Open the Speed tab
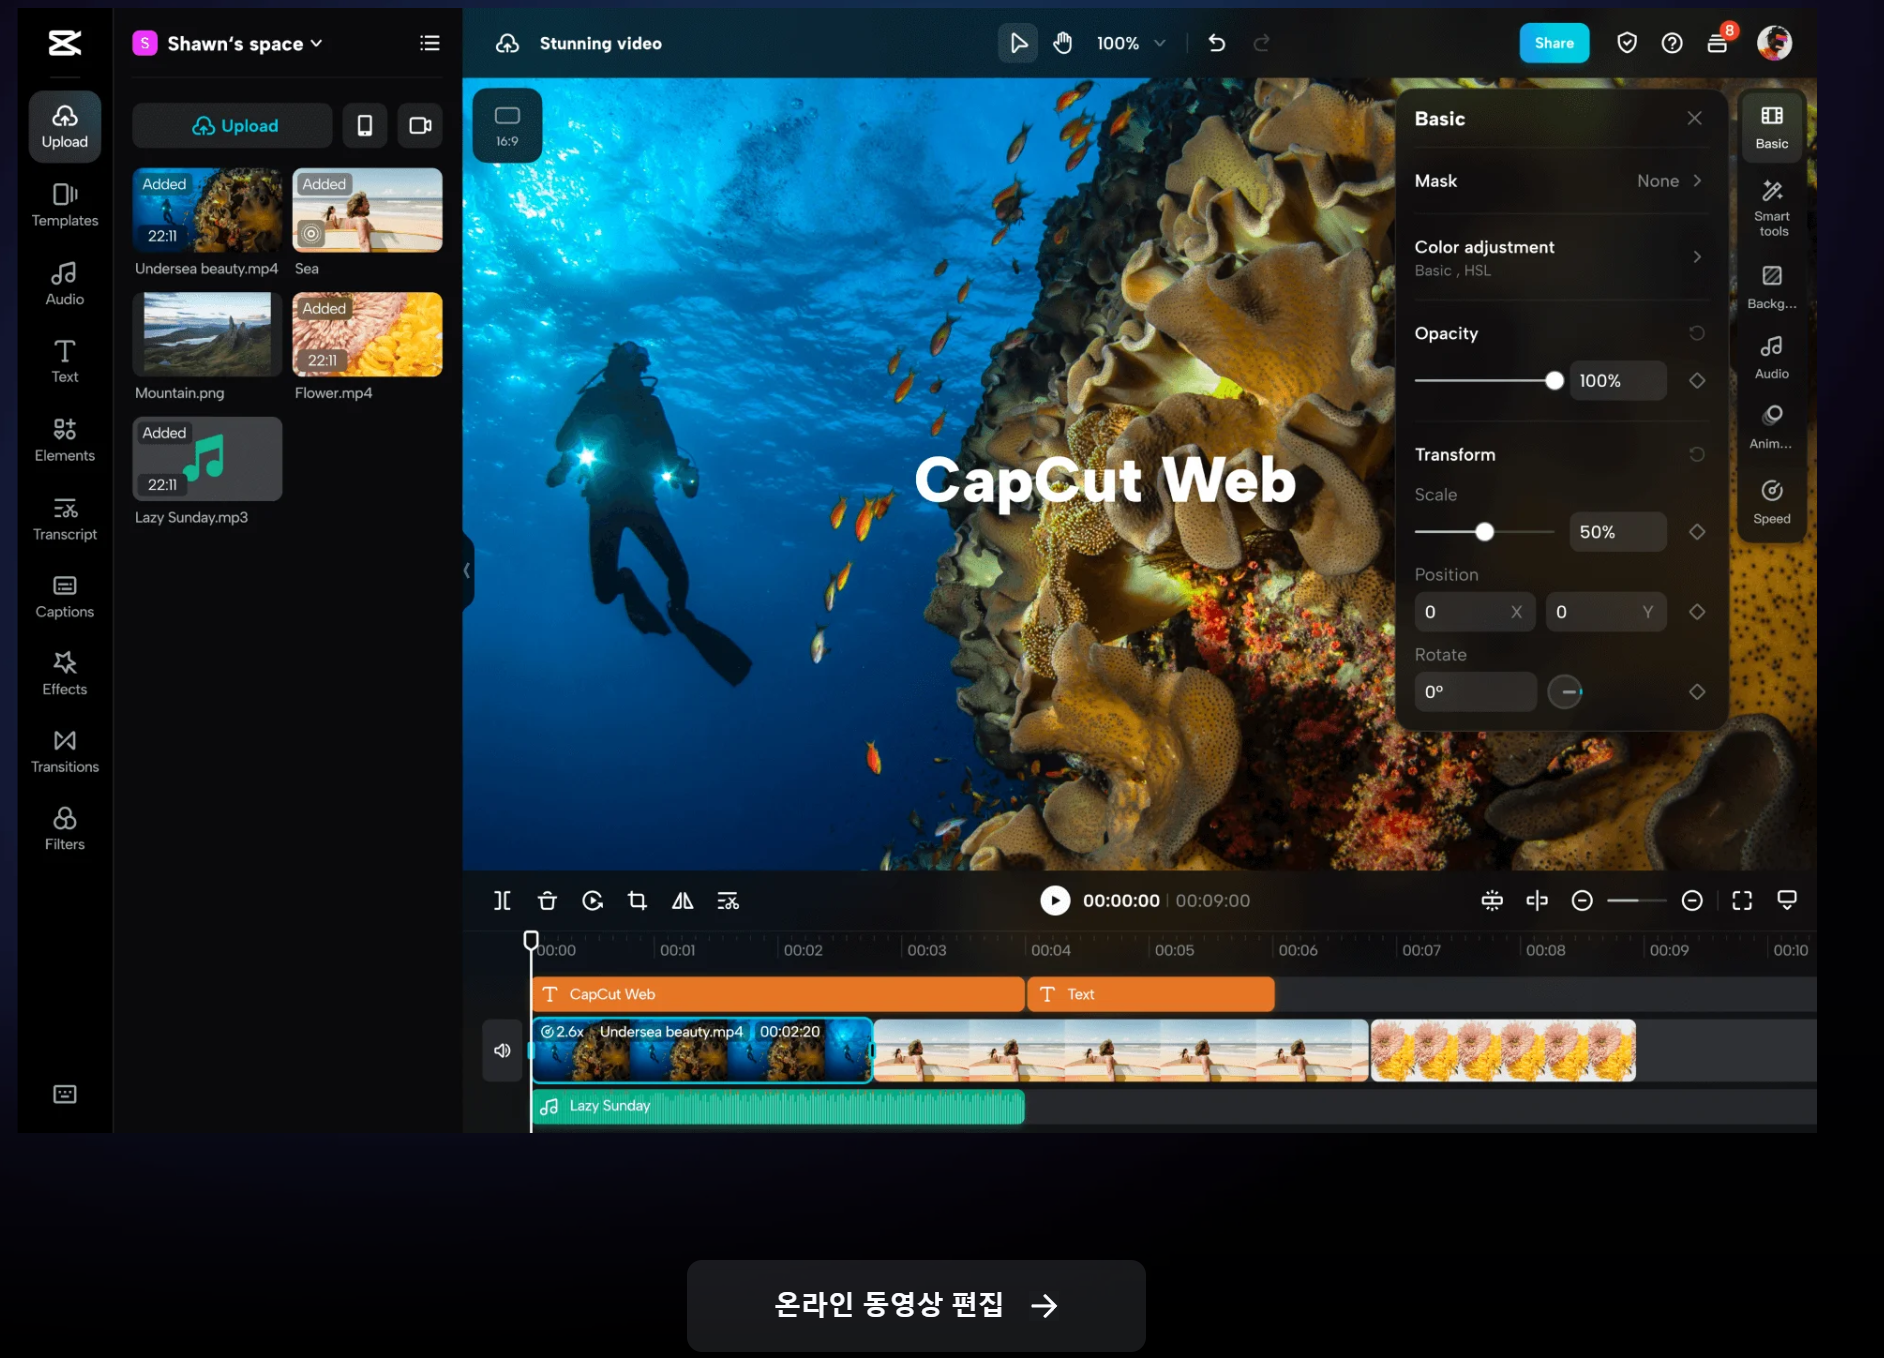This screenshot has width=1884, height=1358. (x=1772, y=503)
